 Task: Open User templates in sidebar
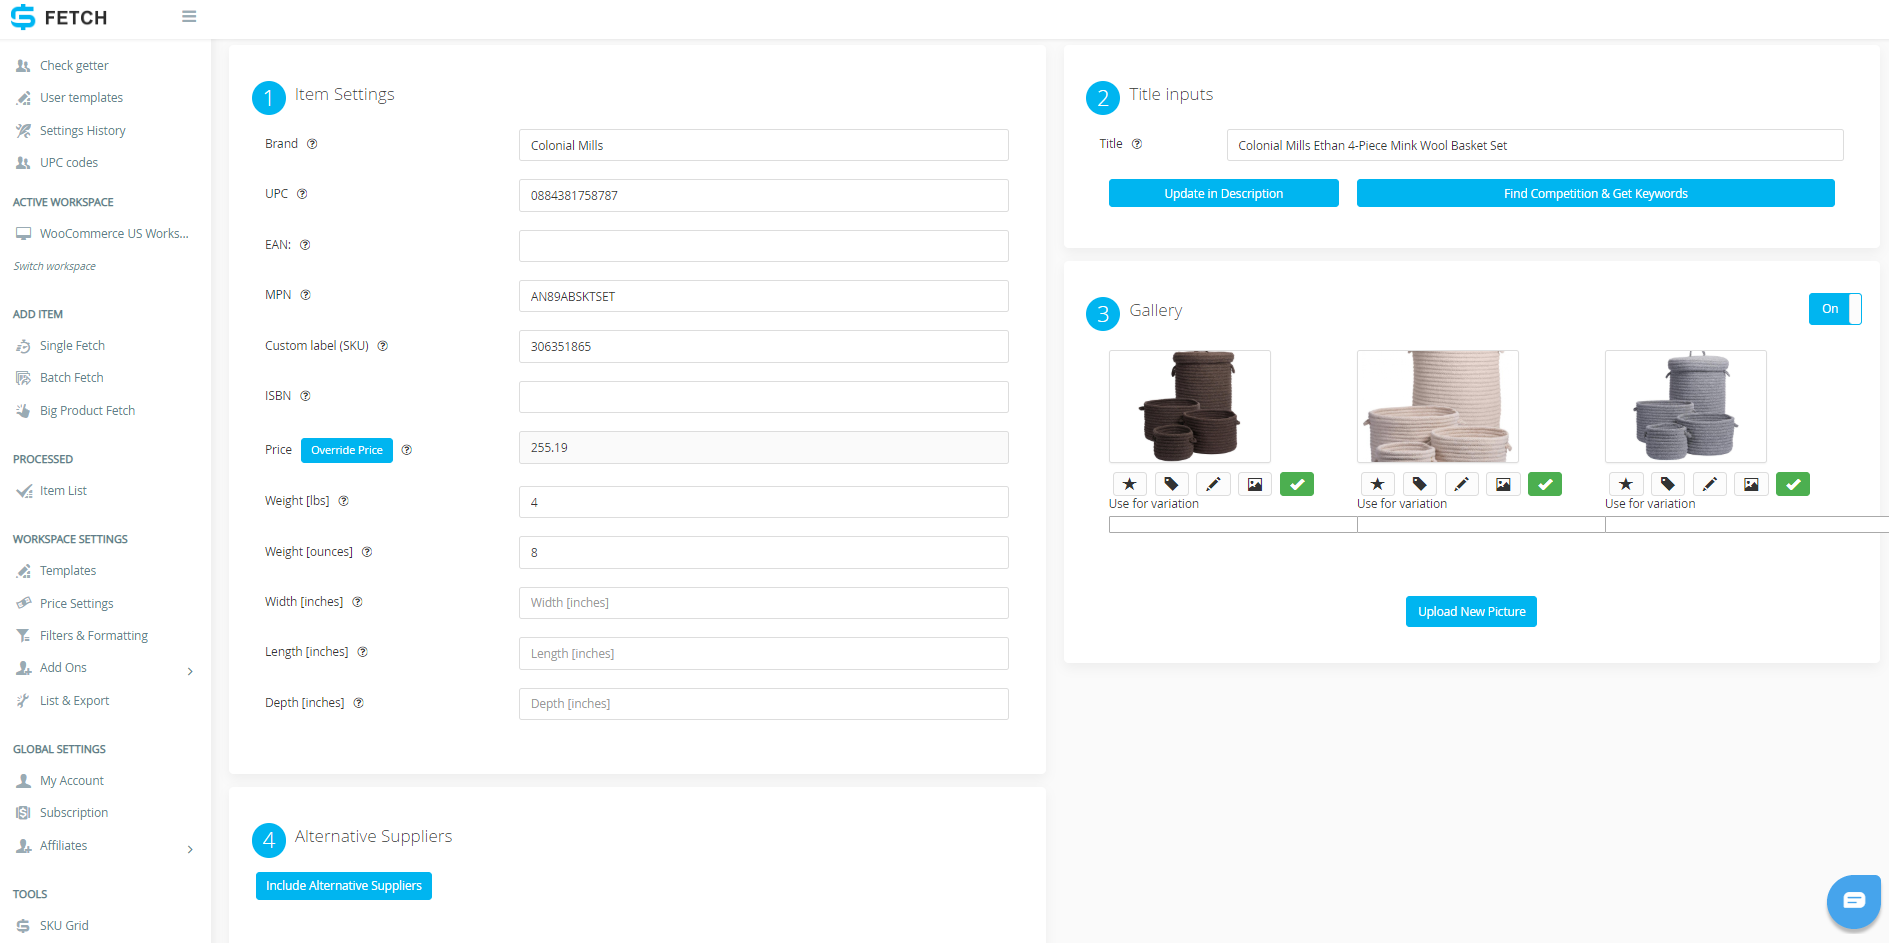[x=81, y=98]
